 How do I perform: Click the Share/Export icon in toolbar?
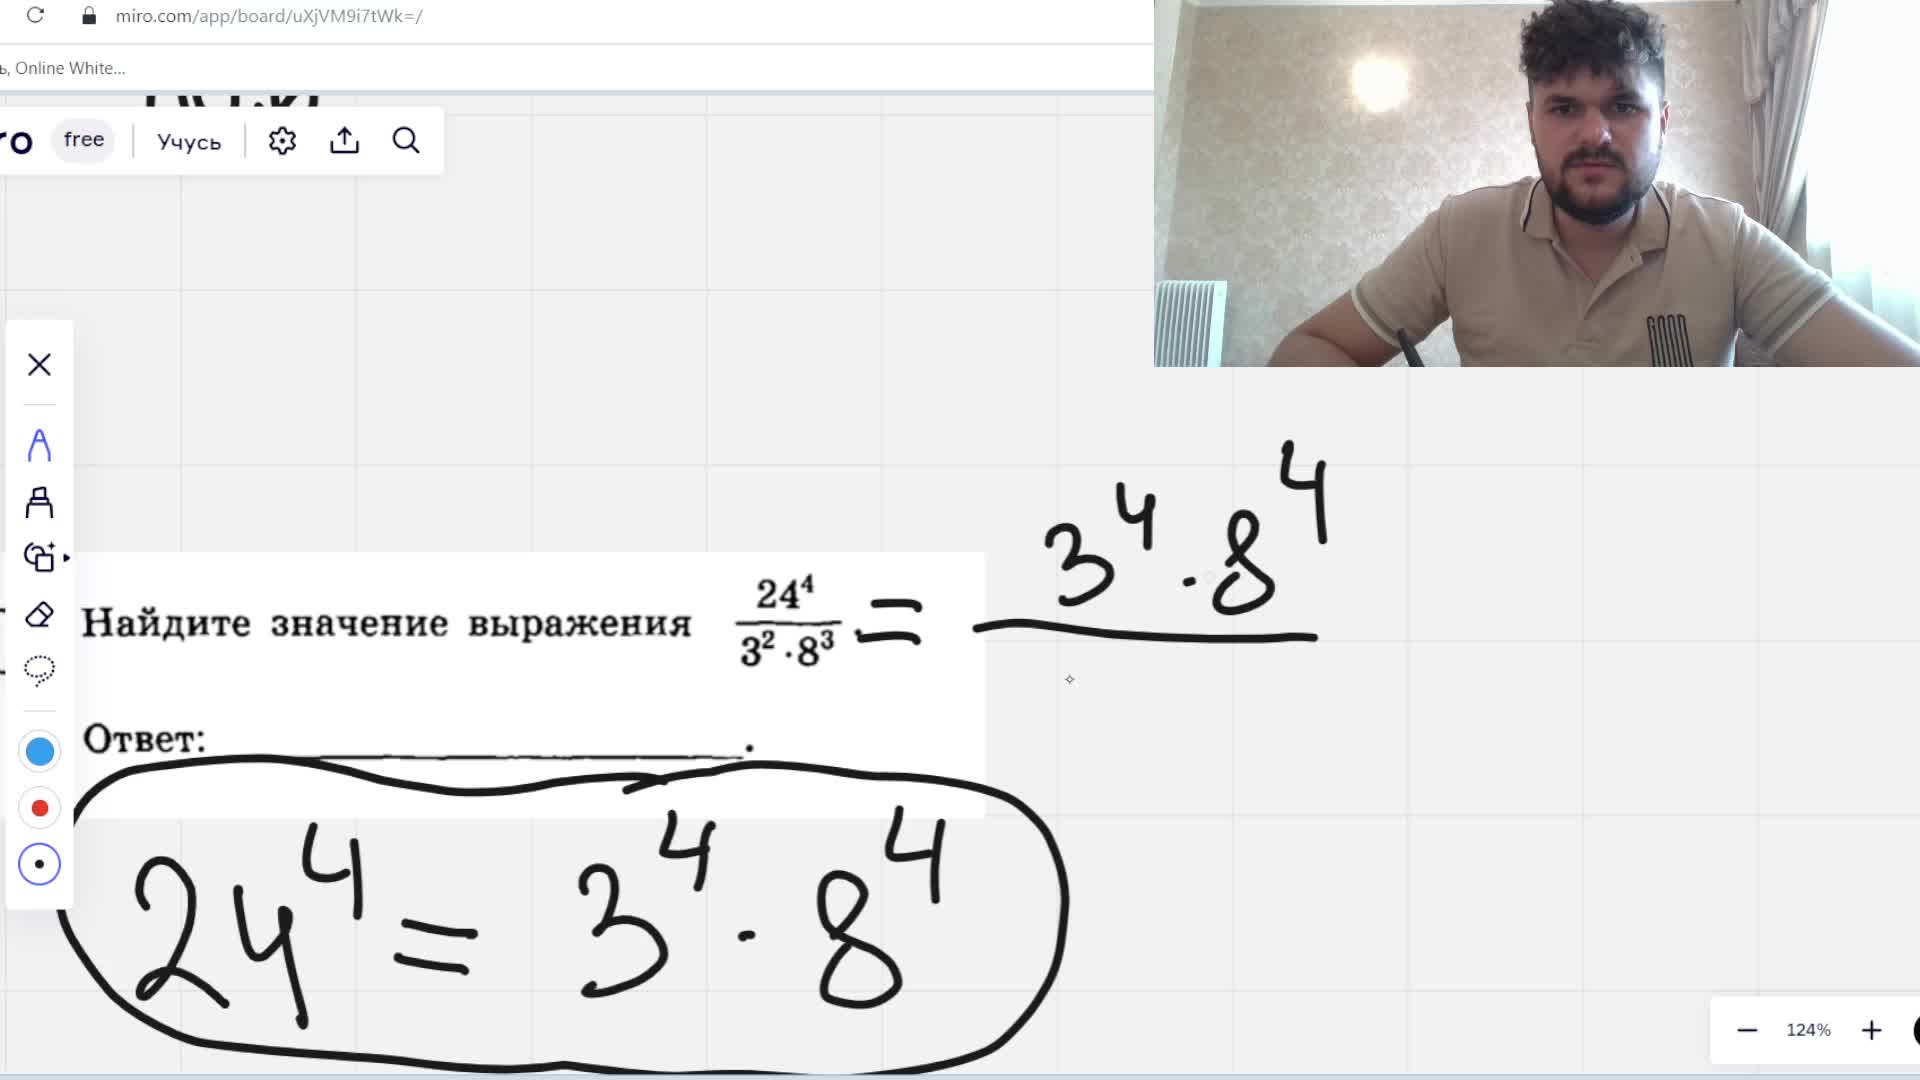[x=344, y=141]
